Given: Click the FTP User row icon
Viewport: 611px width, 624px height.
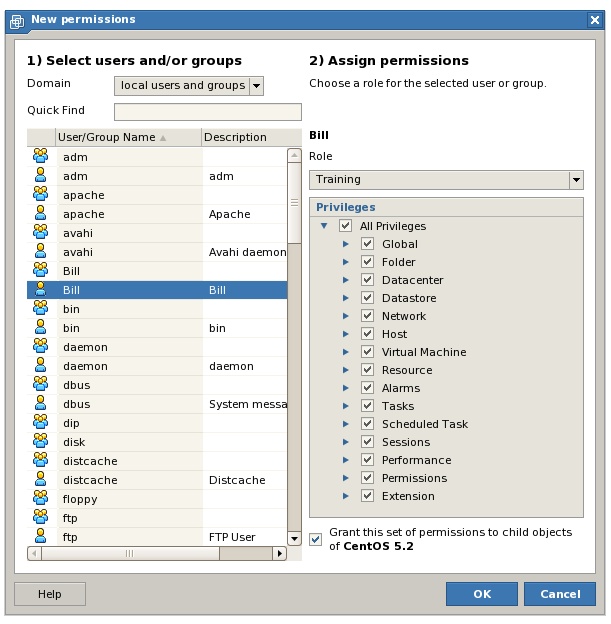Looking at the screenshot, I should coord(40,537).
